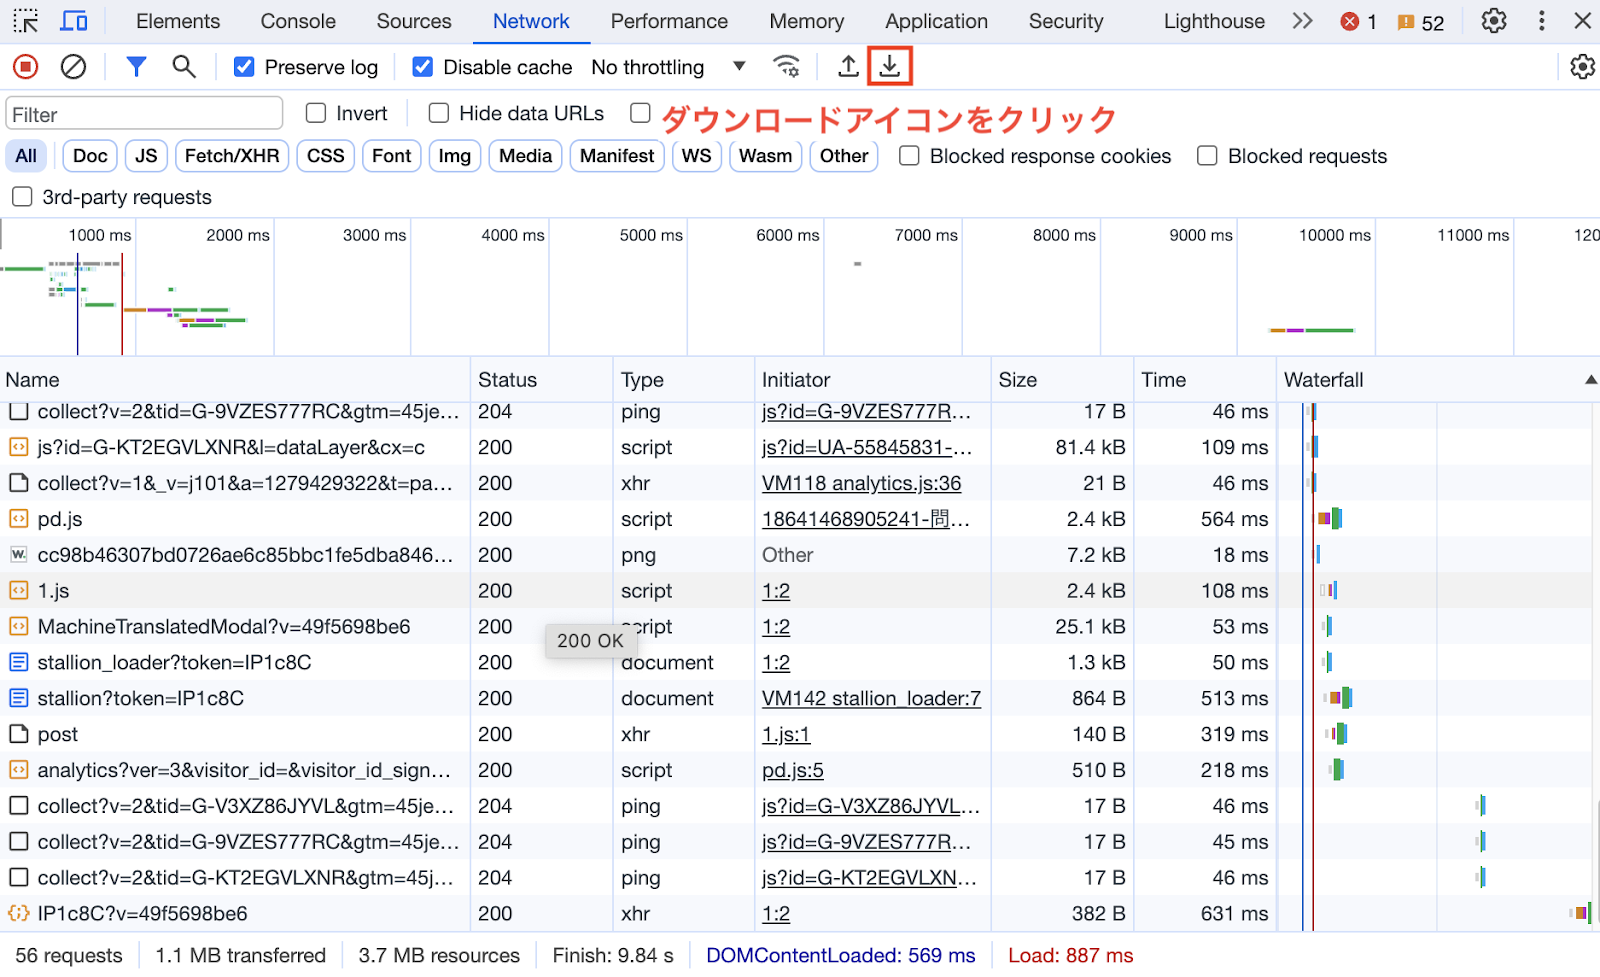Open network conditions Wi-Fi icon
This screenshot has height=977, width=1600.
[x=787, y=67]
